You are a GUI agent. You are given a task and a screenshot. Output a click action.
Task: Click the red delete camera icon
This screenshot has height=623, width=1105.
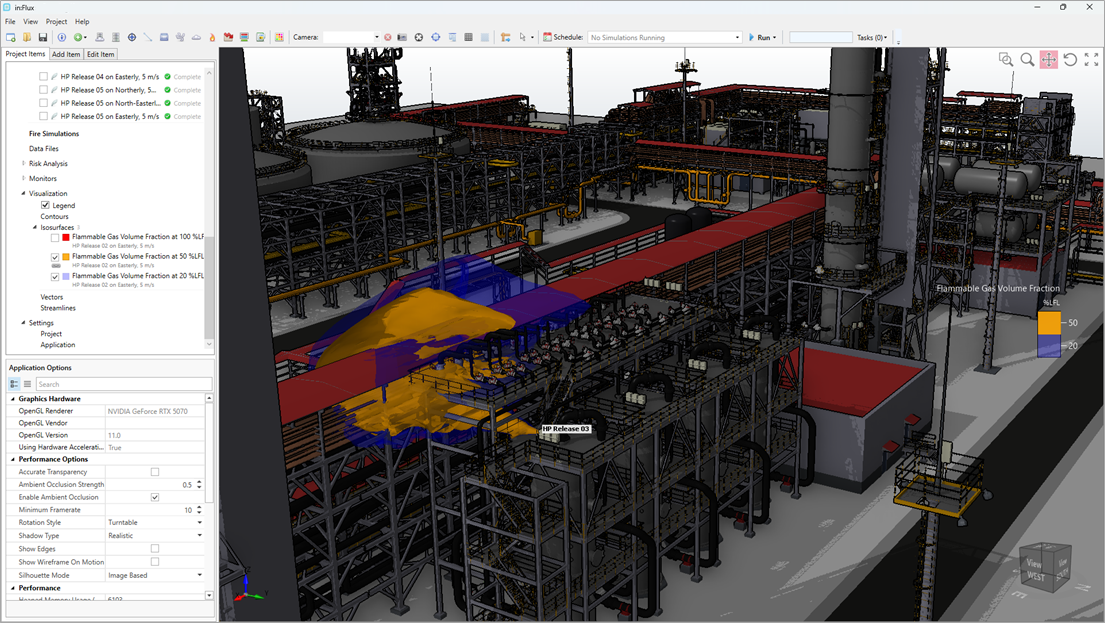click(x=388, y=37)
